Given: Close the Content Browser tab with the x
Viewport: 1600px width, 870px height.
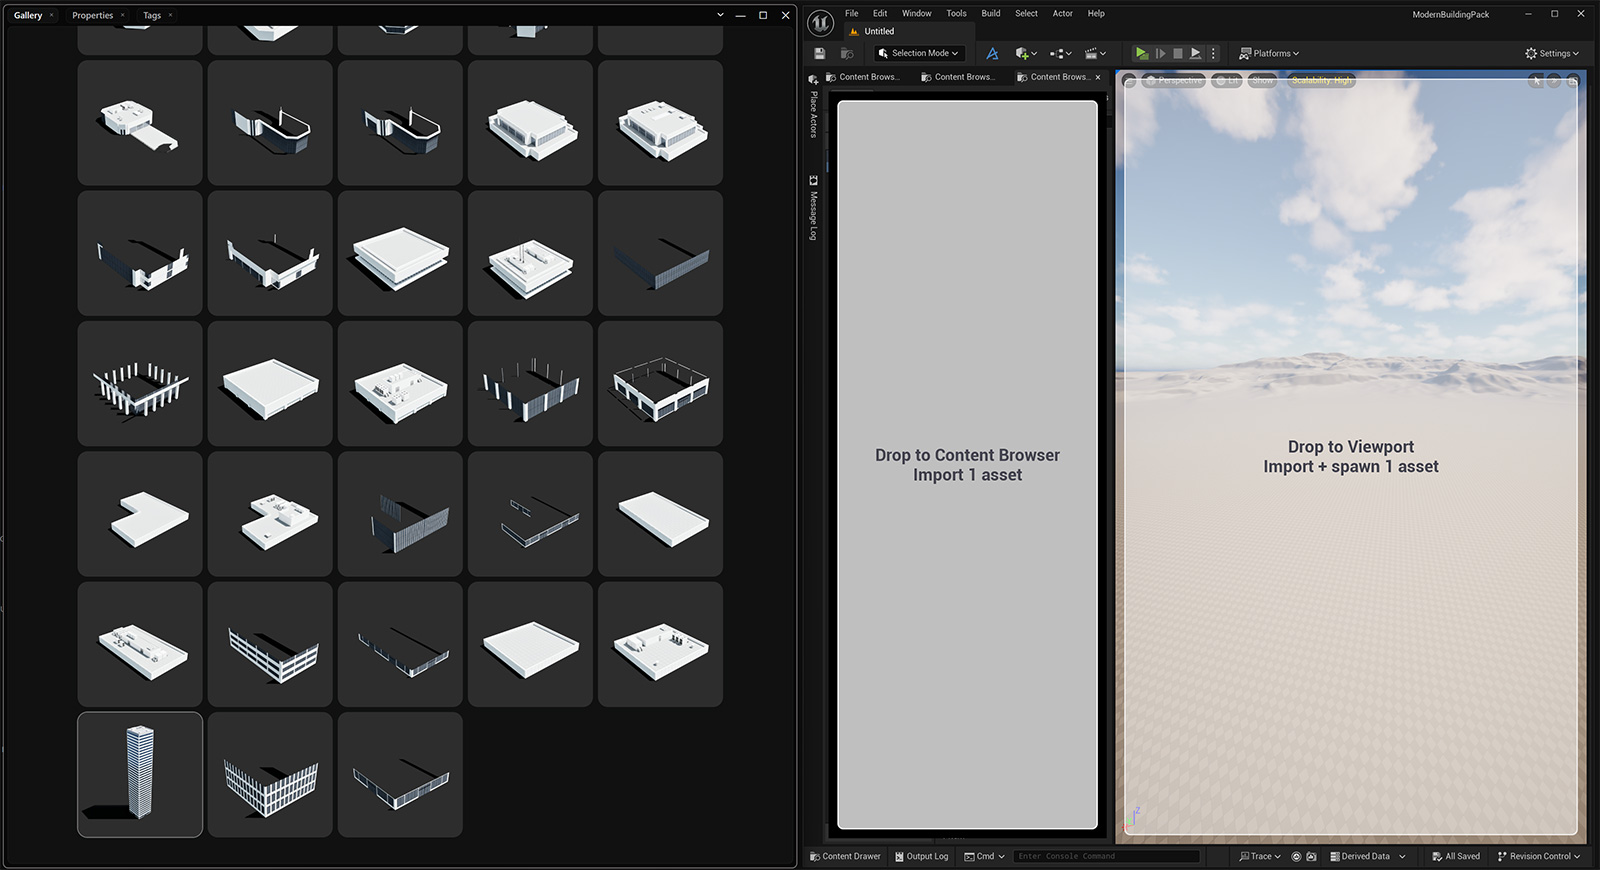Looking at the screenshot, I should (1098, 77).
